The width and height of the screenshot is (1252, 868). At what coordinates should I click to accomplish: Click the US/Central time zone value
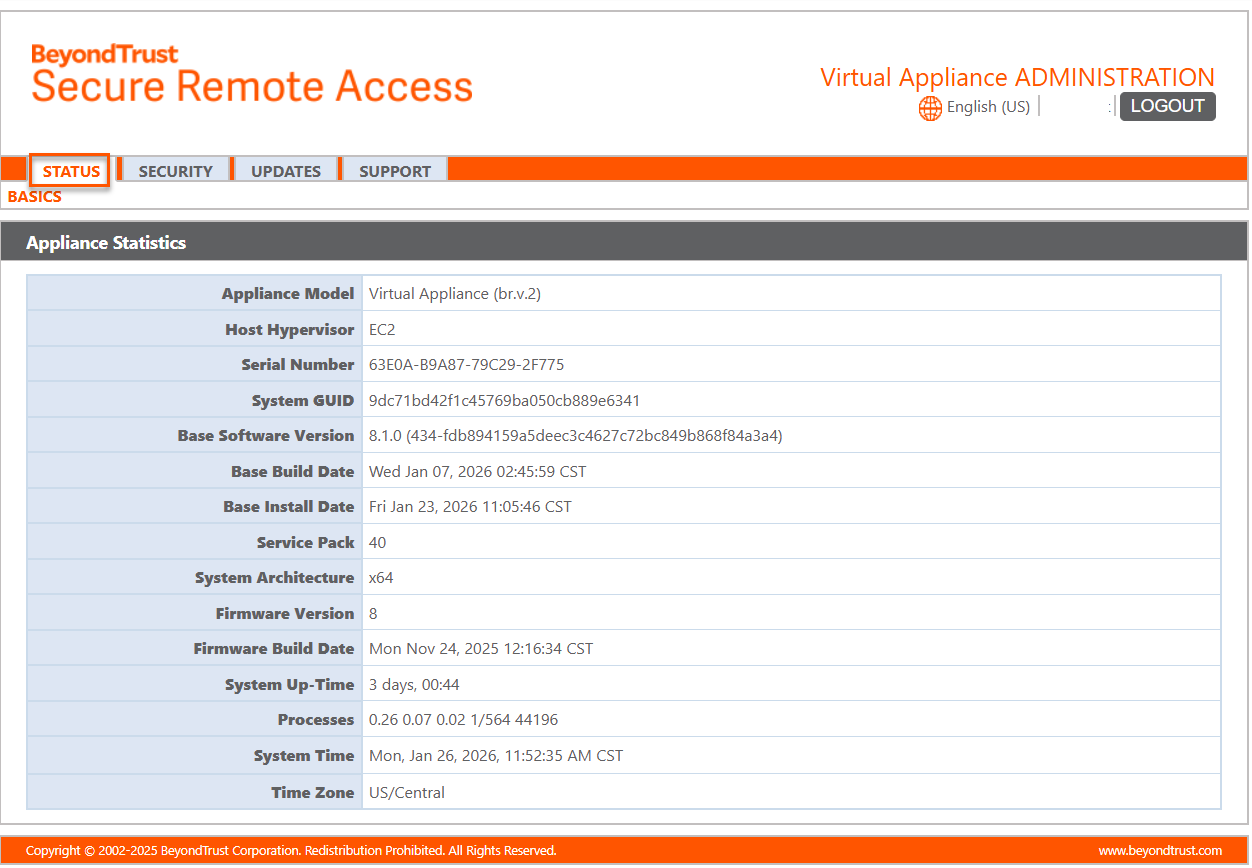coord(407,792)
